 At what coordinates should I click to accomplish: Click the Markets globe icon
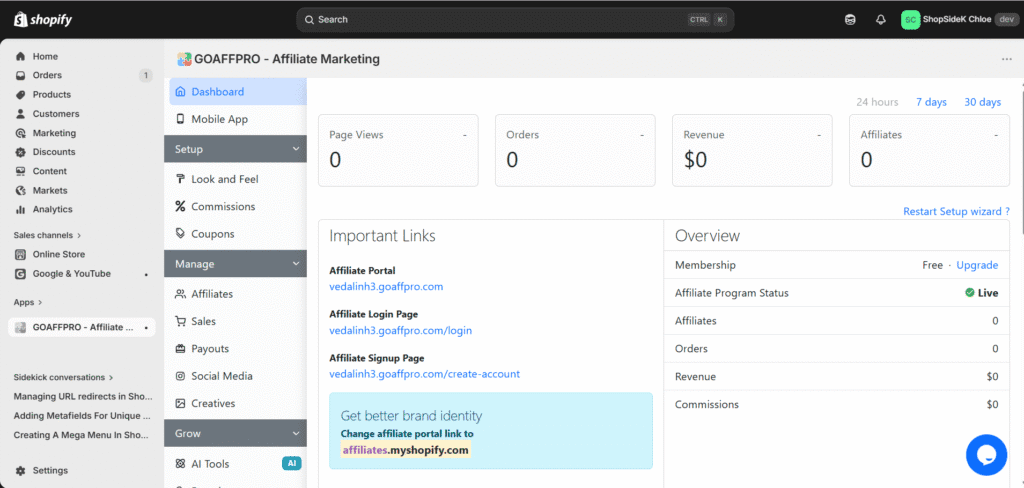pos(20,190)
